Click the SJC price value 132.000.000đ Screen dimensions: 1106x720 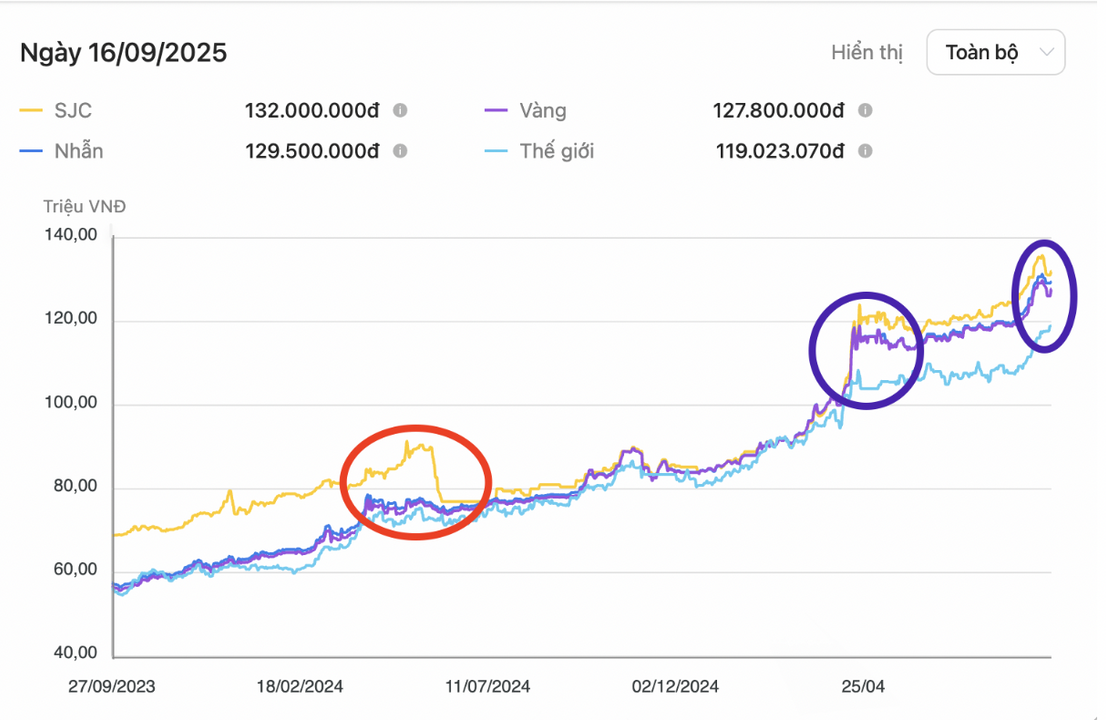(x=312, y=111)
